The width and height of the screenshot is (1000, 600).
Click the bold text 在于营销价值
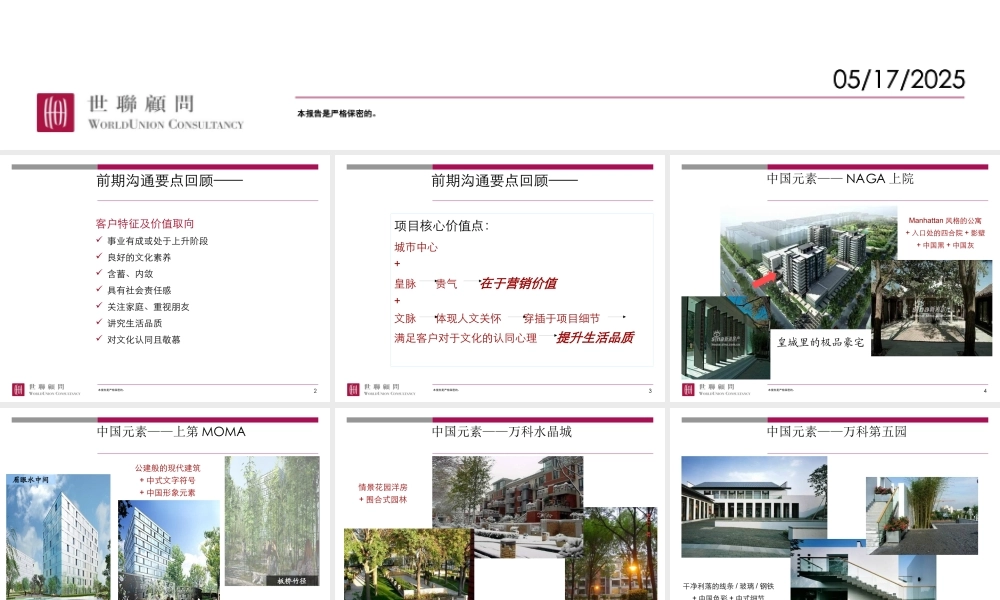pos(518,283)
